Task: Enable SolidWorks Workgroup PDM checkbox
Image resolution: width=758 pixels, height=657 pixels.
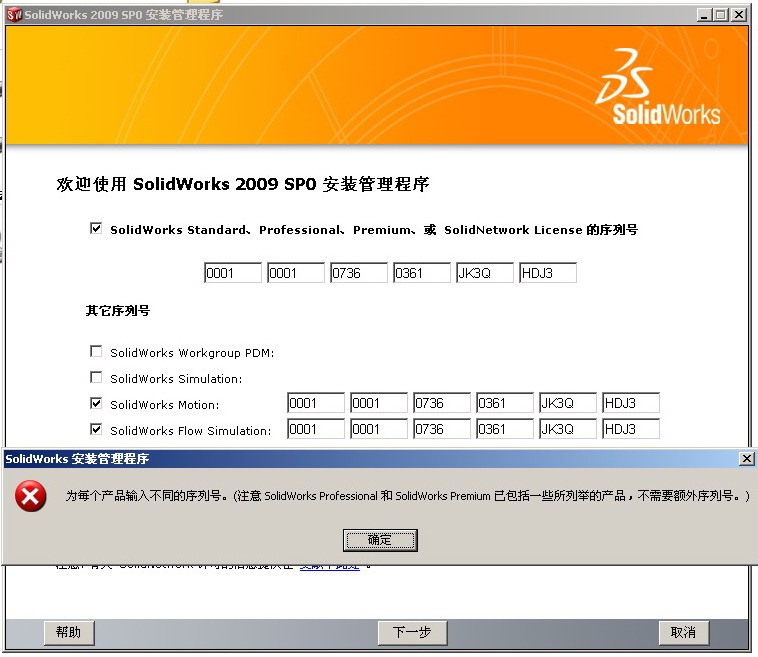Action: 96,351
